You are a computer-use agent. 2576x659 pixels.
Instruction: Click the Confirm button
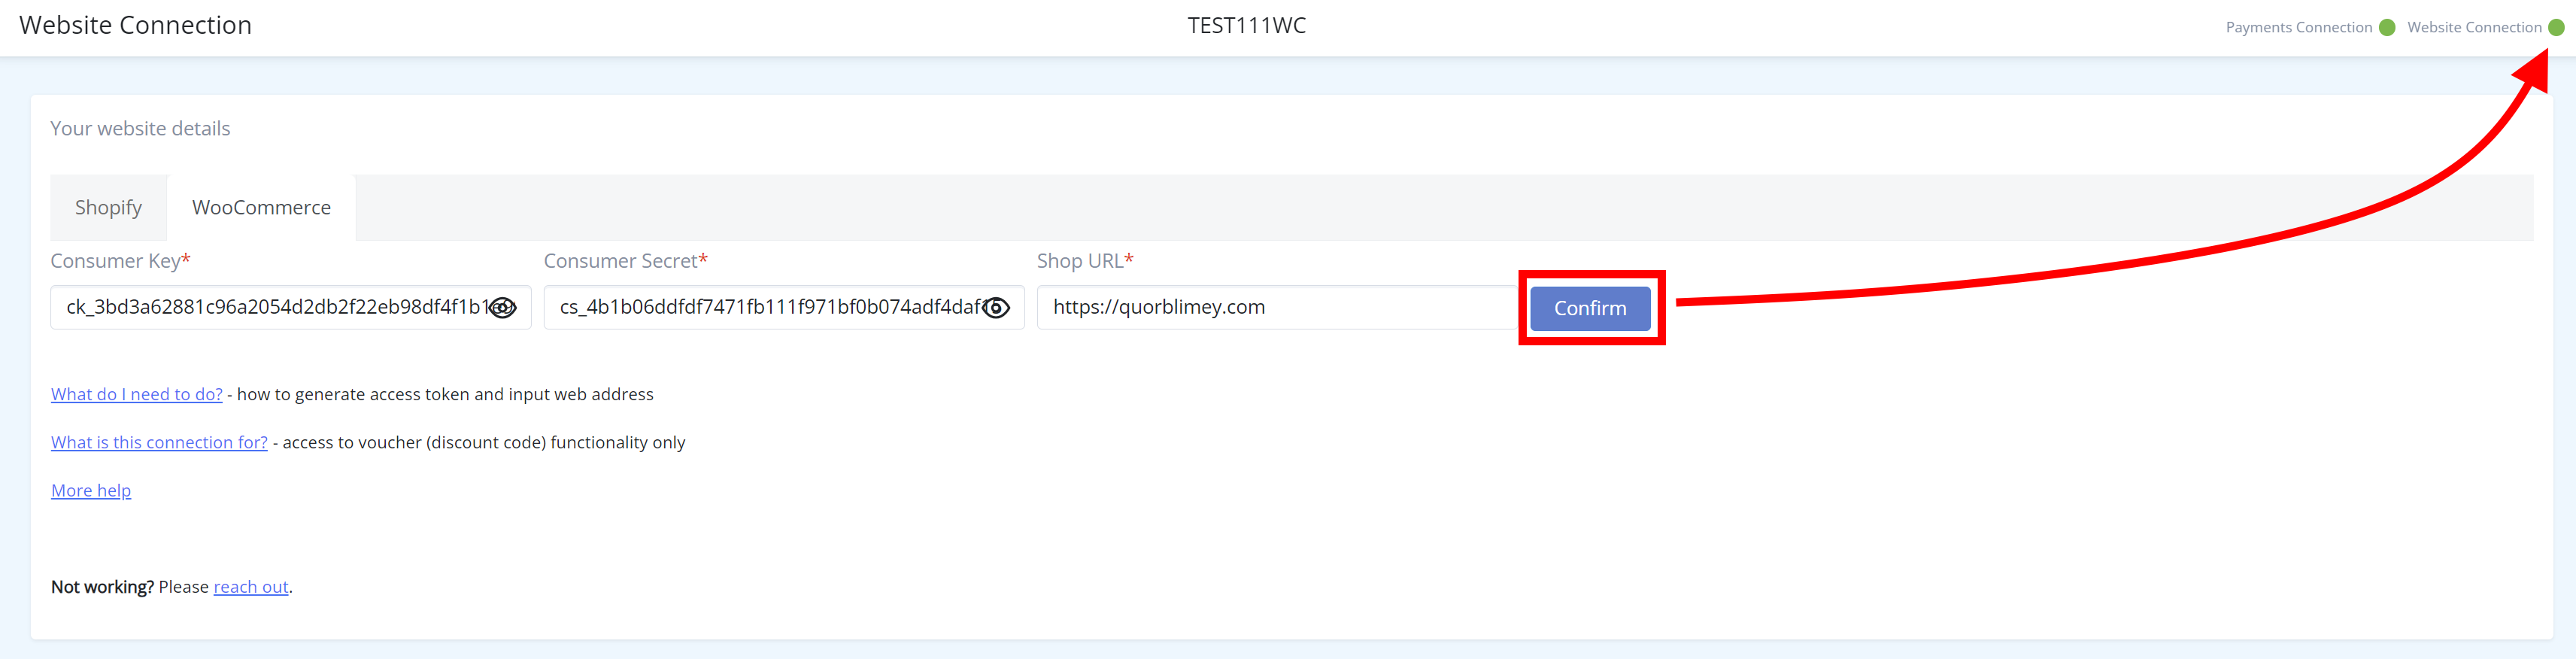[x=1590, y=308]
